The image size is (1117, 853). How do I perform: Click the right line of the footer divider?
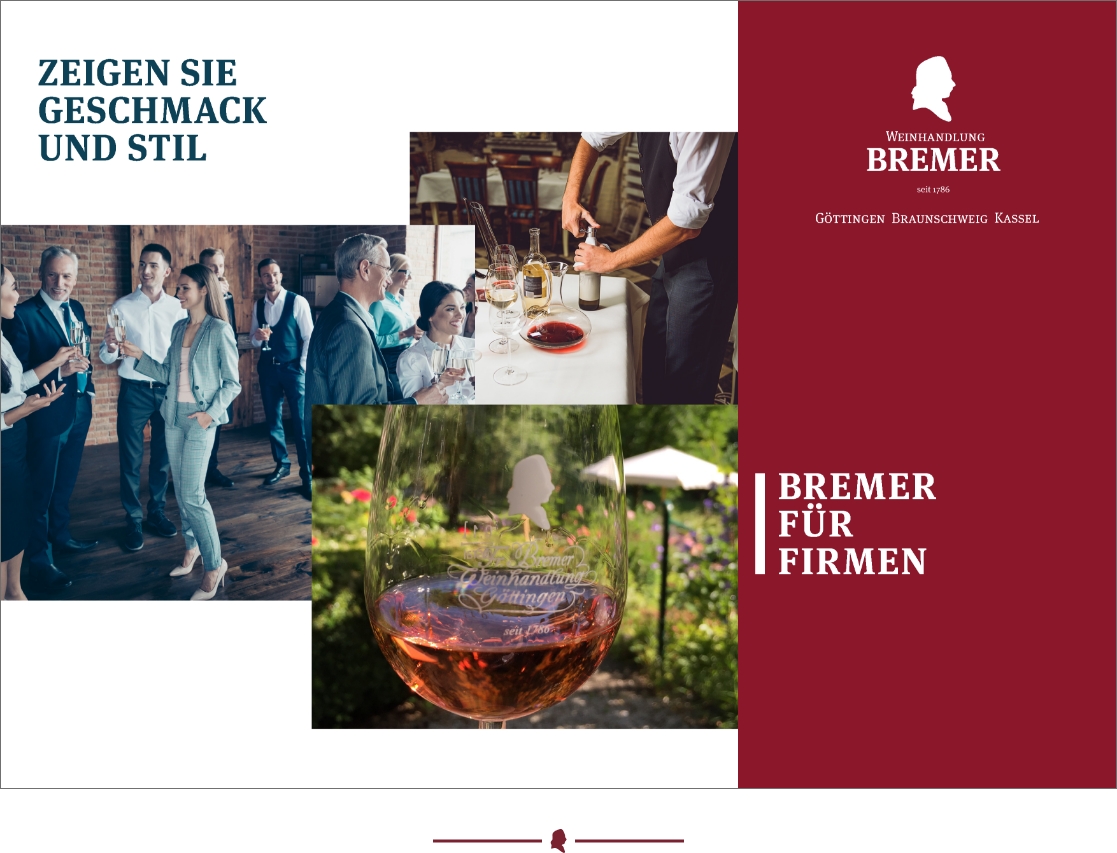point(630,841)
